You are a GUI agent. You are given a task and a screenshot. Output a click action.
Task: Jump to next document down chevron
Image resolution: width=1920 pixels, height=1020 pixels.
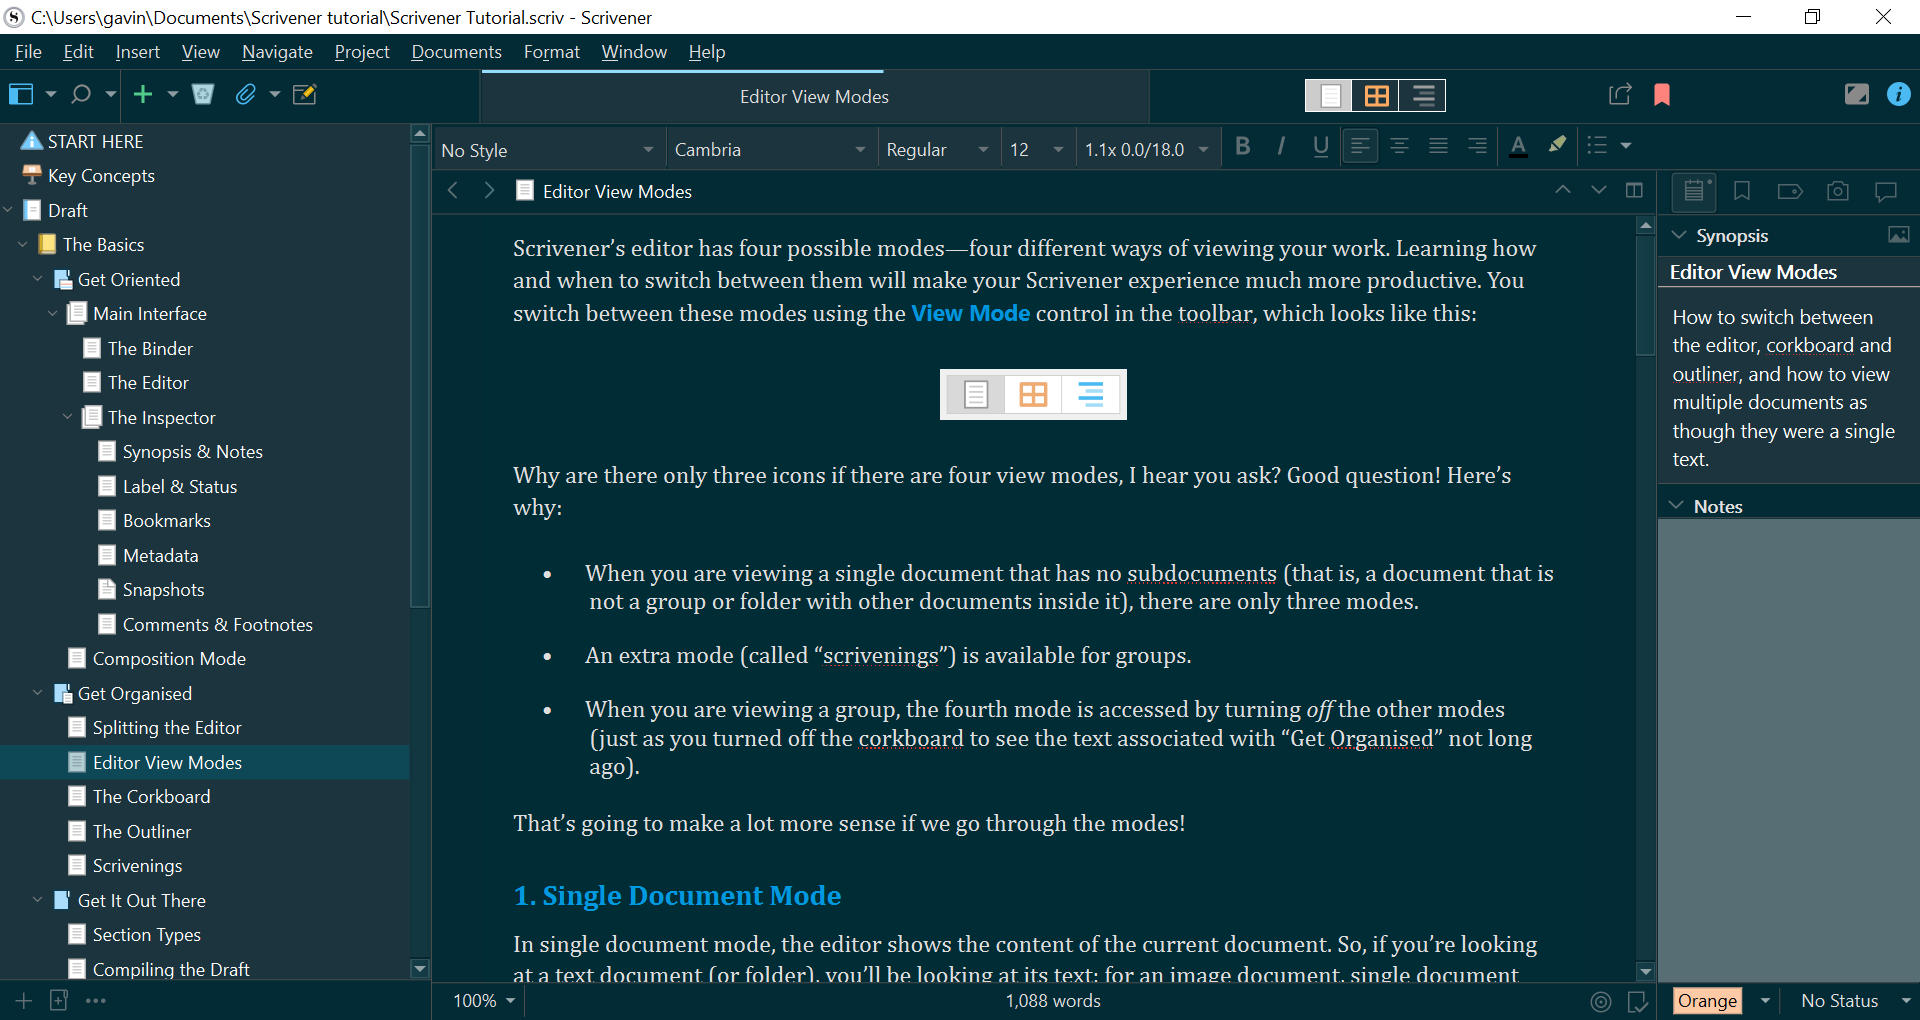tap(1598, 190)
